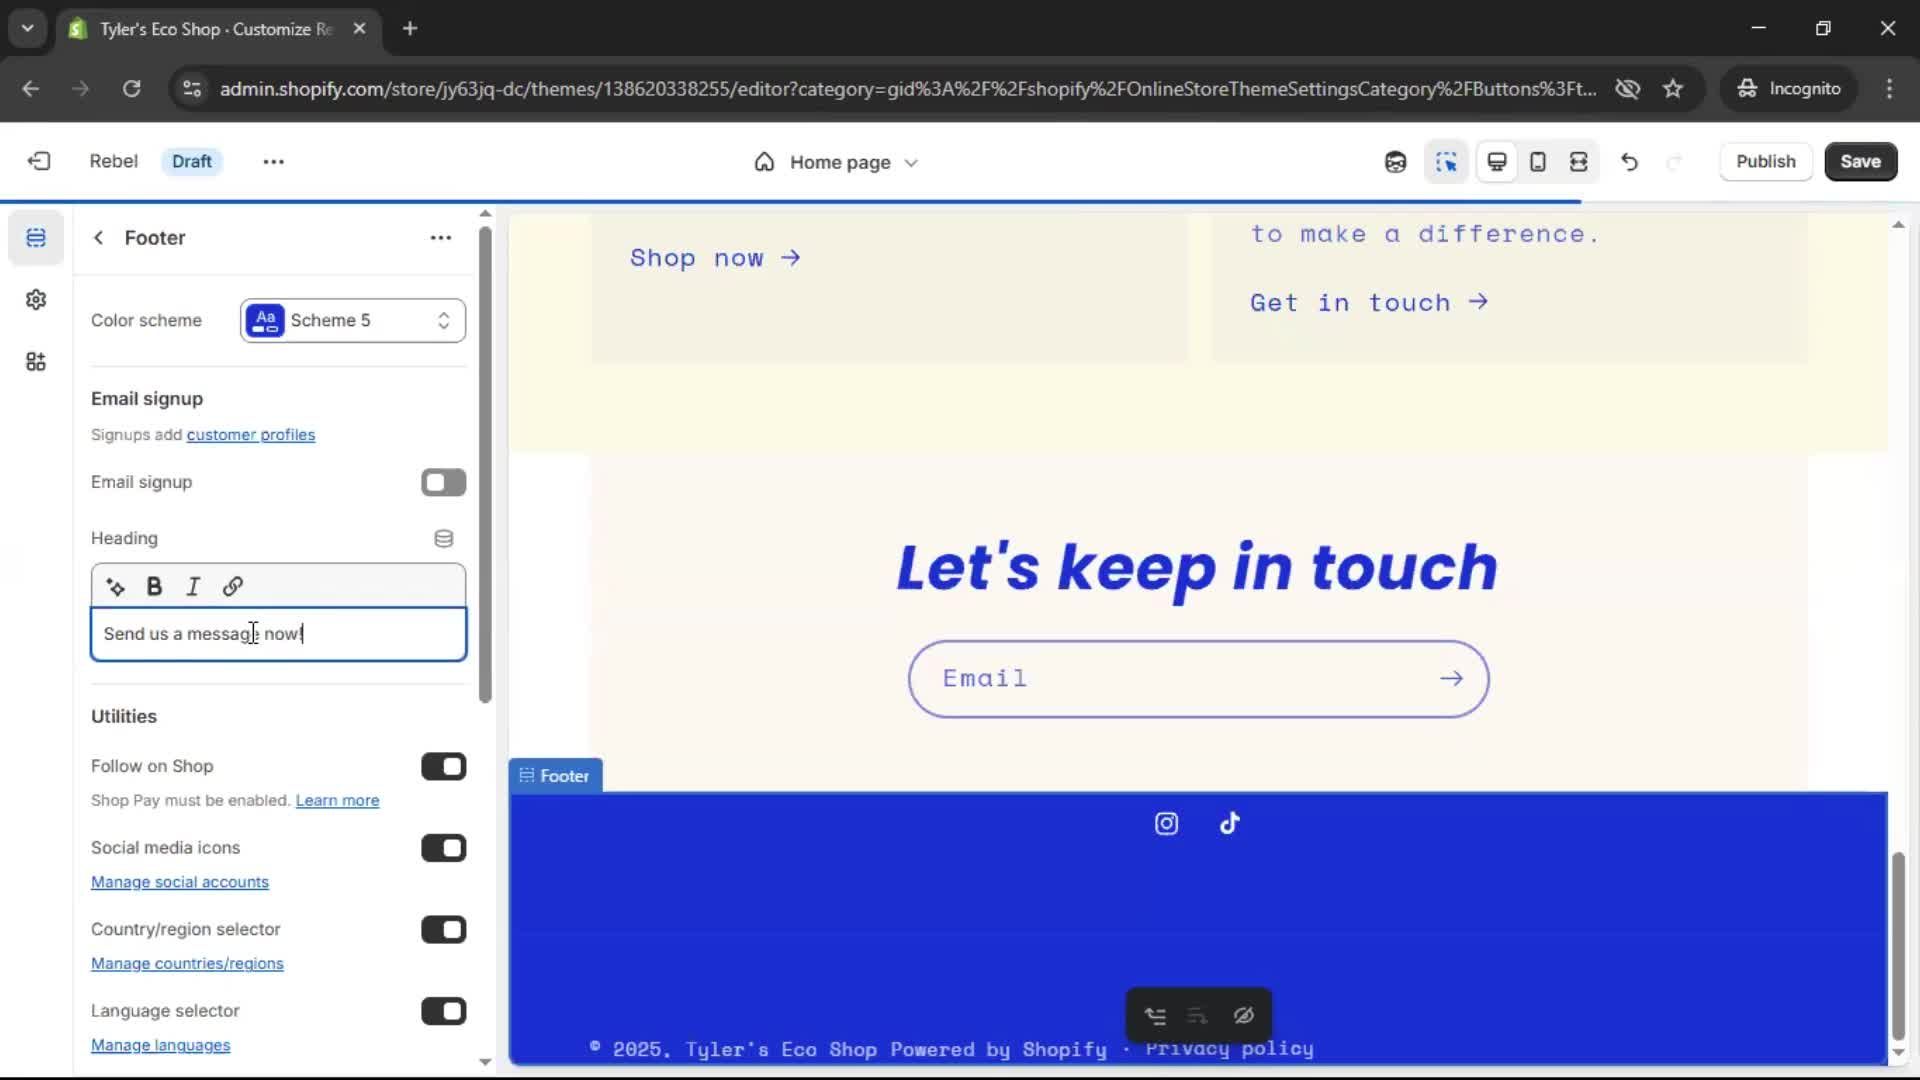Open Footer section more options menu
The width and height of the screenshot is (1920, 1080).
(440, 238)
